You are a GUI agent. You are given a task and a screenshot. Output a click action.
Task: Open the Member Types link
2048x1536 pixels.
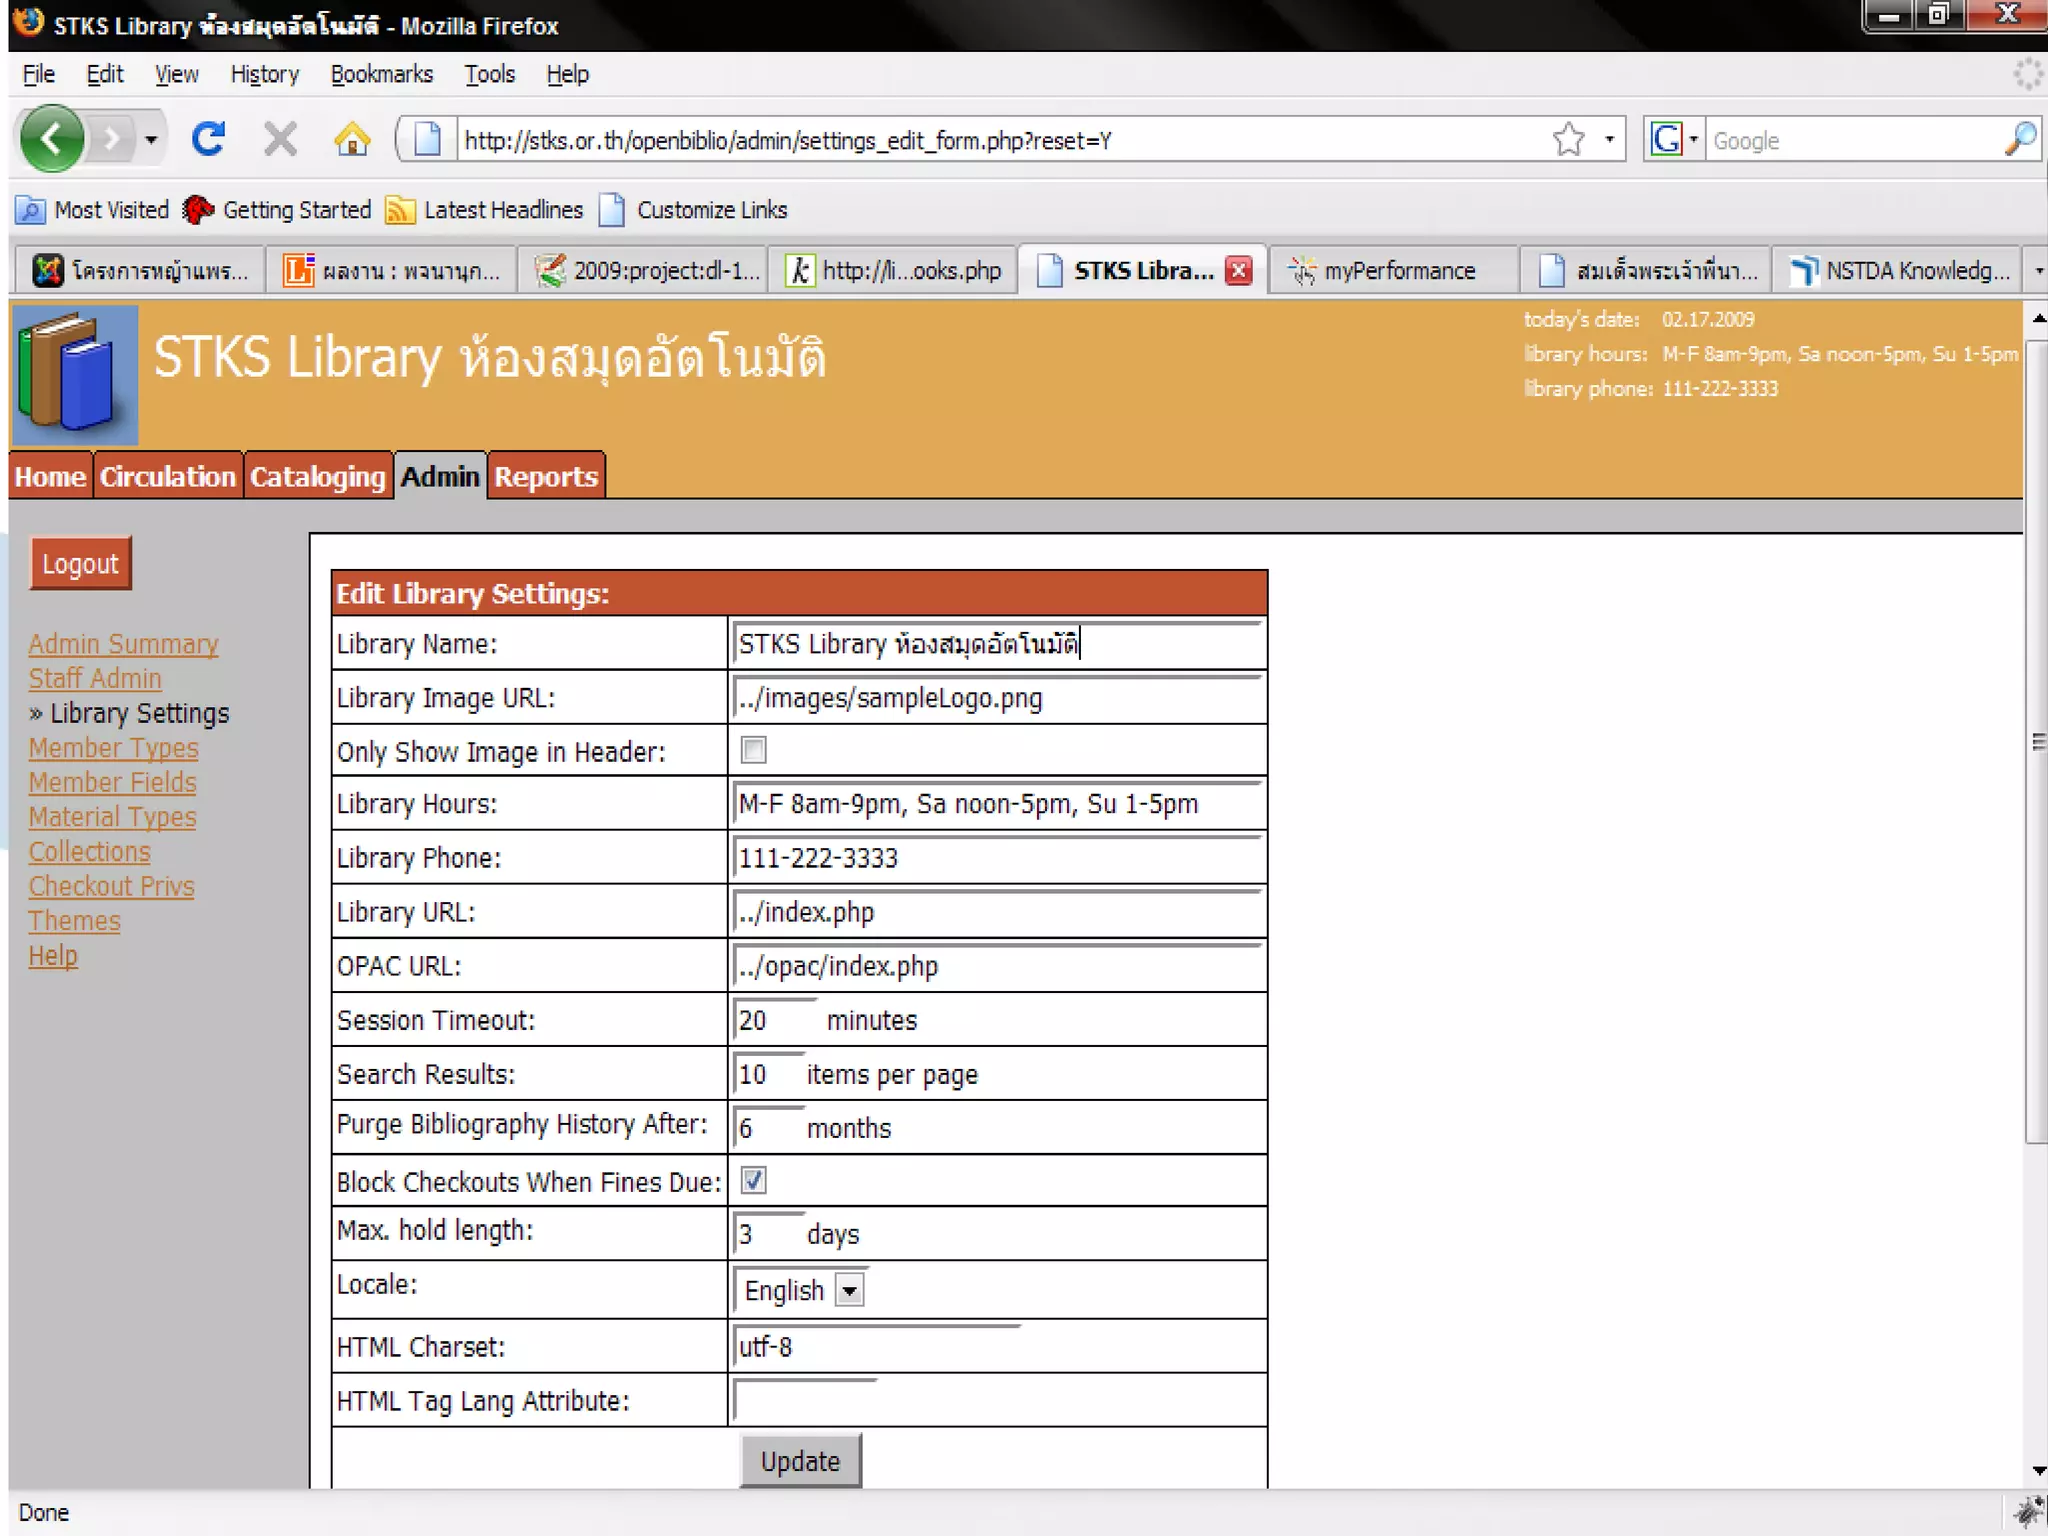click(x=113, y=748)
